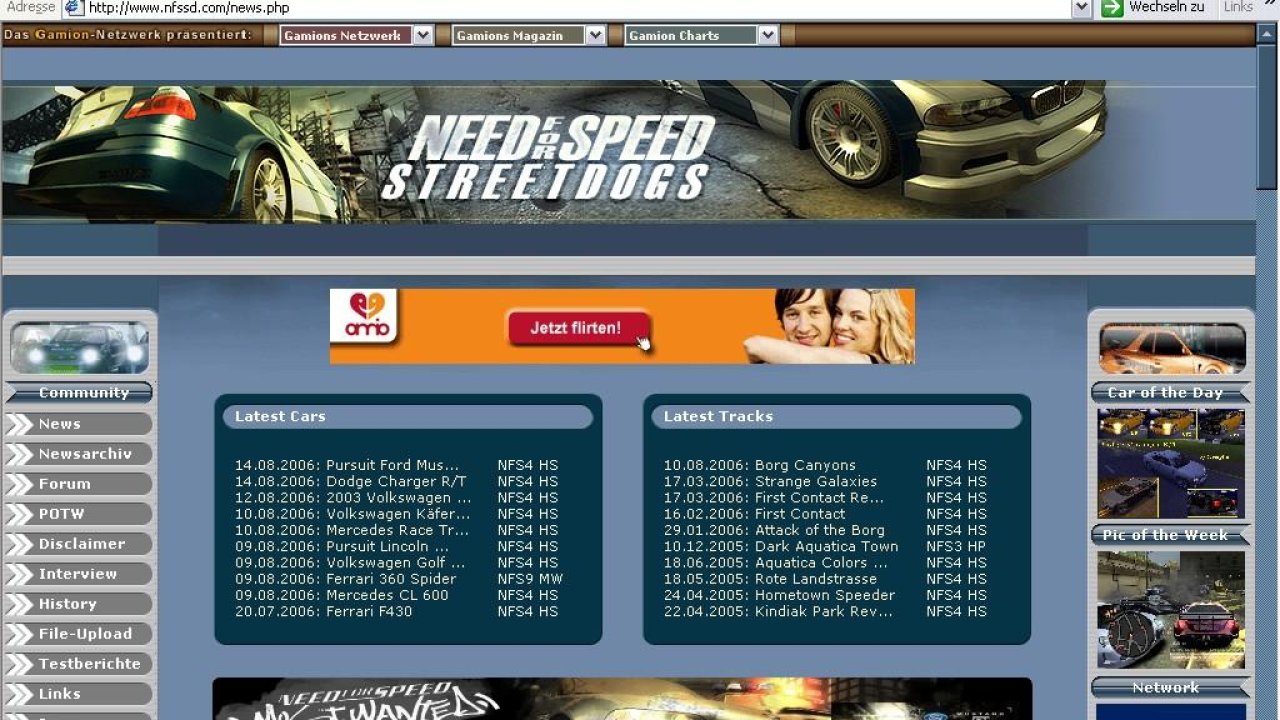The width and height of the screenshot is (1280, 720).
Task: Open Ferrari 360 Spider car entry
Action: click(391, 579)
